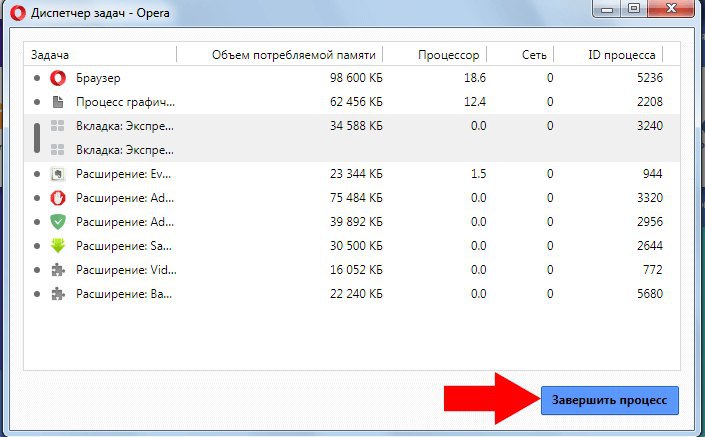Click the 98 600 КБ memory value
This screenshot has height=437, width=705.
(x=356, y=78)
